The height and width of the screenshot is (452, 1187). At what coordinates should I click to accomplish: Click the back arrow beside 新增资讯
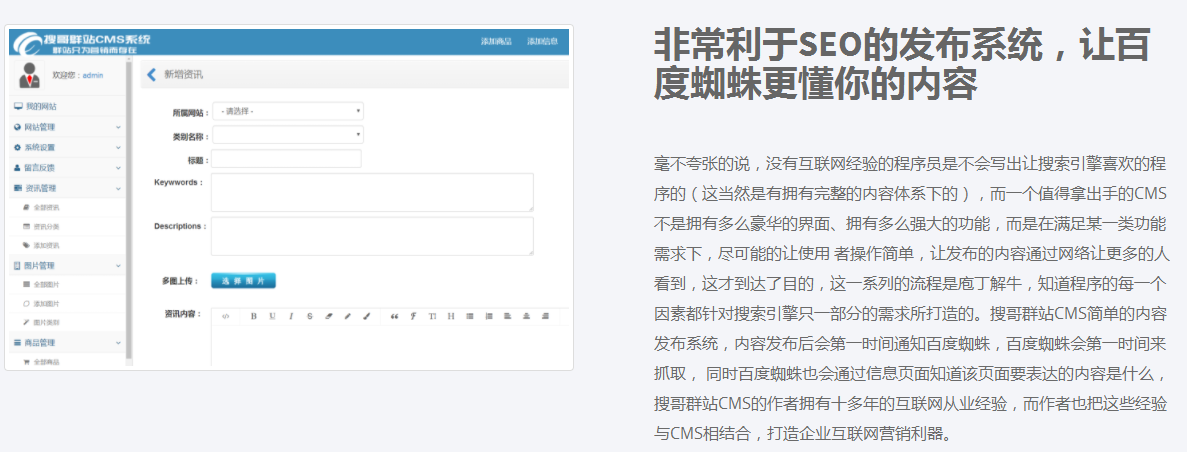(x=151, y=75)
